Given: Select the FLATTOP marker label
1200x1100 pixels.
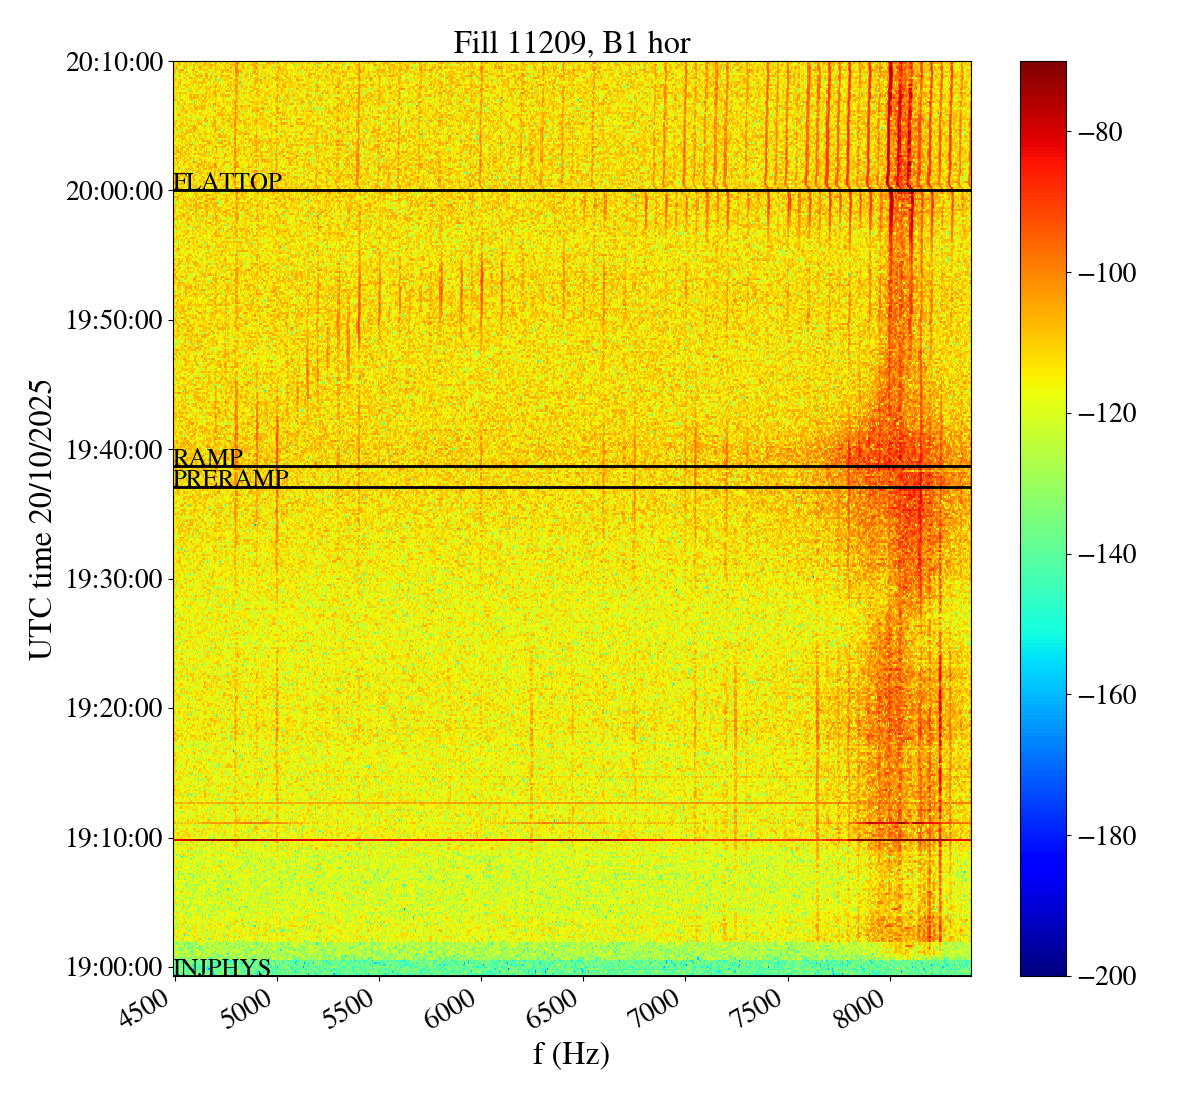Looking at the screenshot, I should (228, 181).
